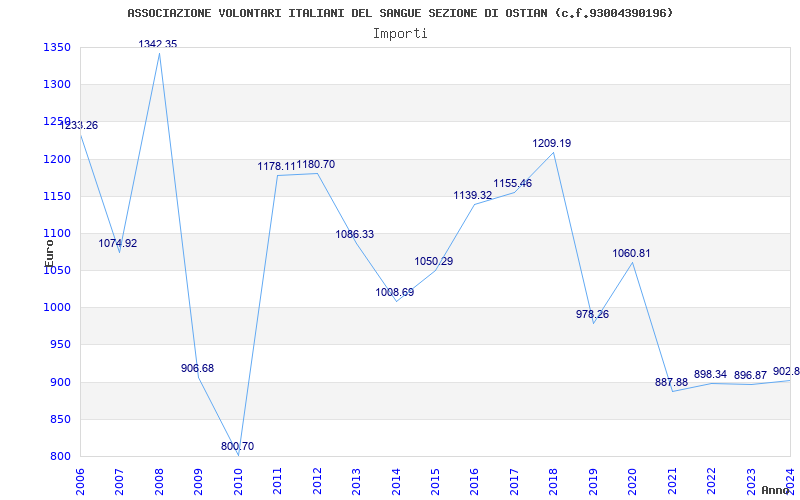Image resolution: width=800 pixels, height=500 pixels.
Task: Click the 1300 y-axis tick label
Action: (x=57, y=85)
